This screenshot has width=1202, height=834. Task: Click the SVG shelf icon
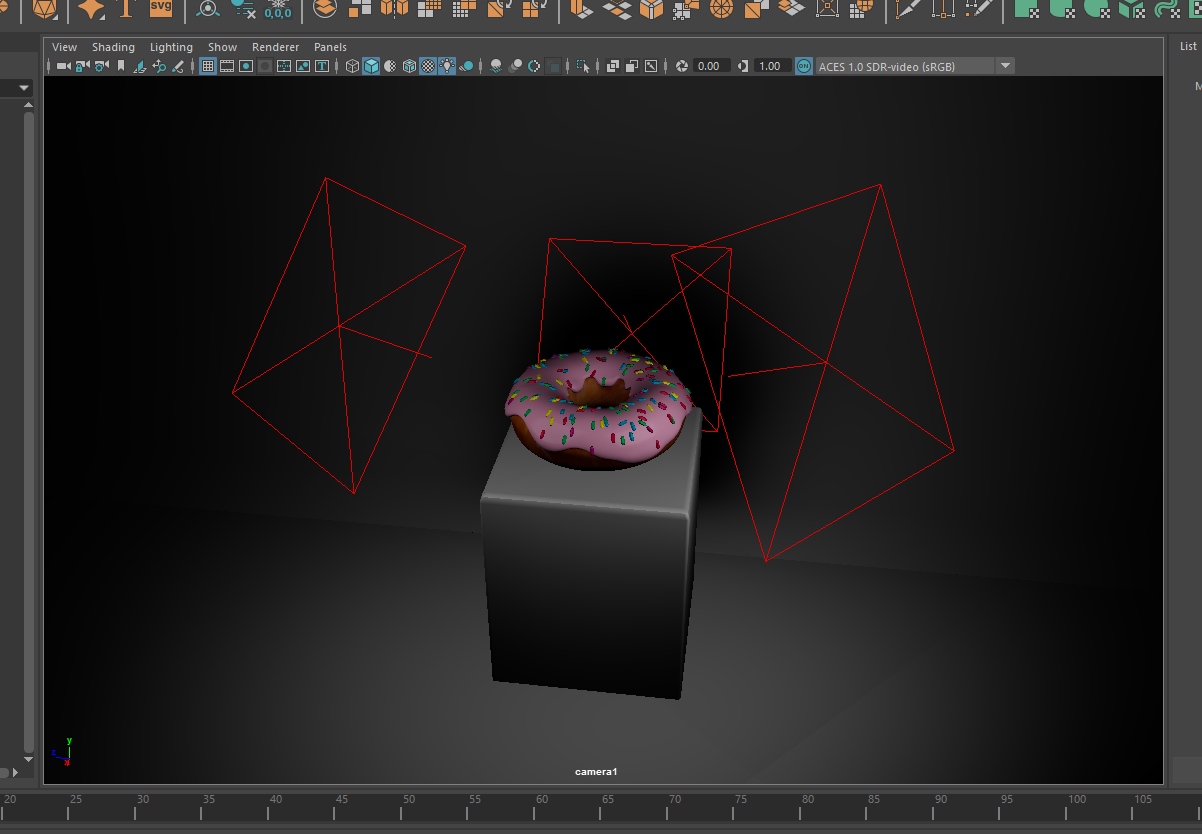point(161,8)
